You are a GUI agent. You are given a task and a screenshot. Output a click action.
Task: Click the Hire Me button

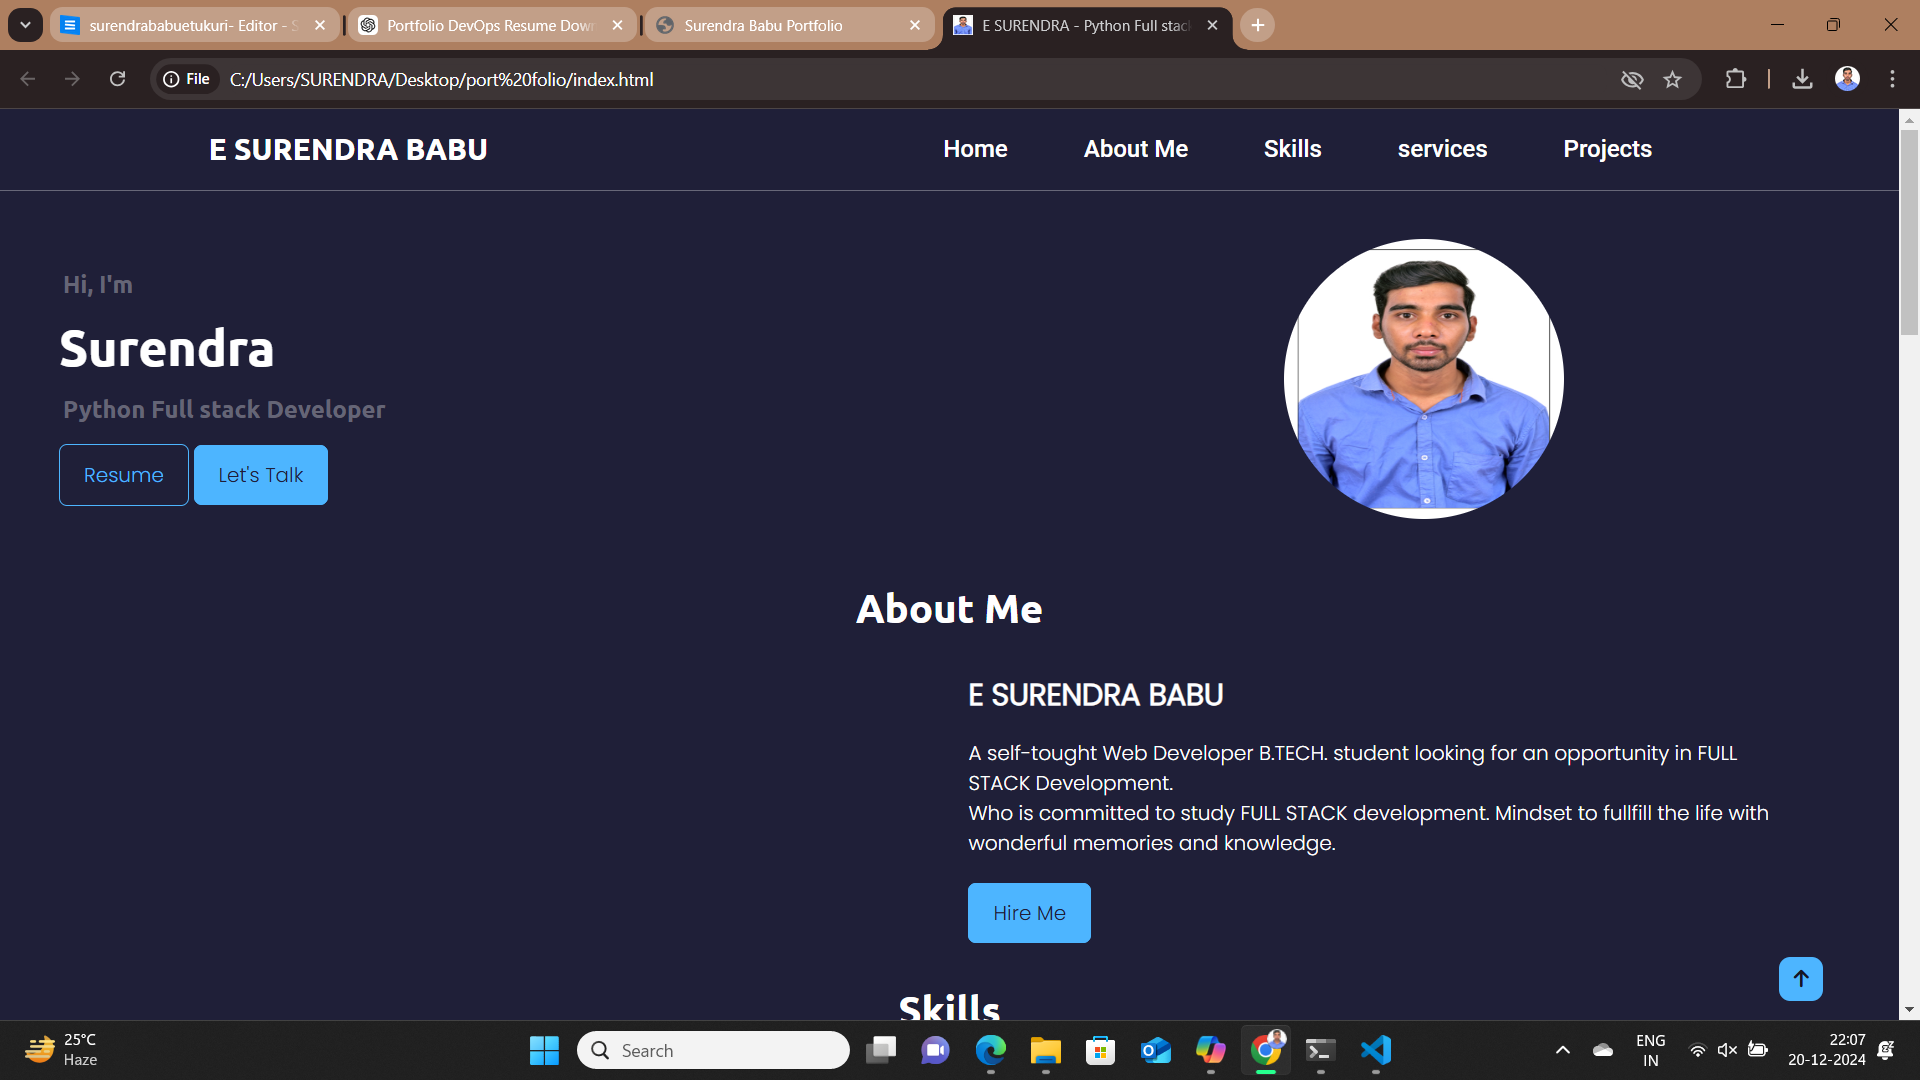click(1028, 912)
